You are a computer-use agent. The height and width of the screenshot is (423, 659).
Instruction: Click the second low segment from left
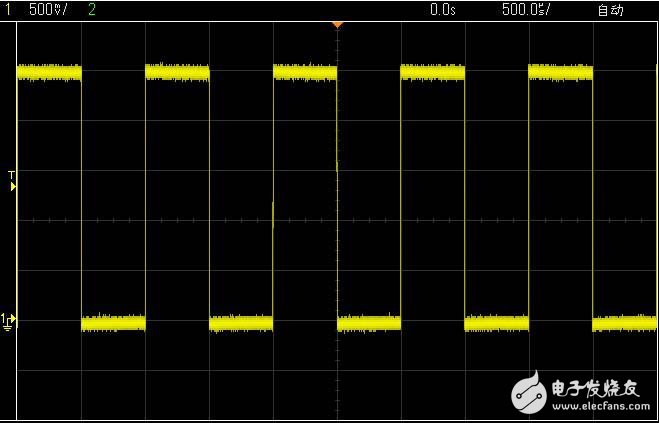pos(241,322)
